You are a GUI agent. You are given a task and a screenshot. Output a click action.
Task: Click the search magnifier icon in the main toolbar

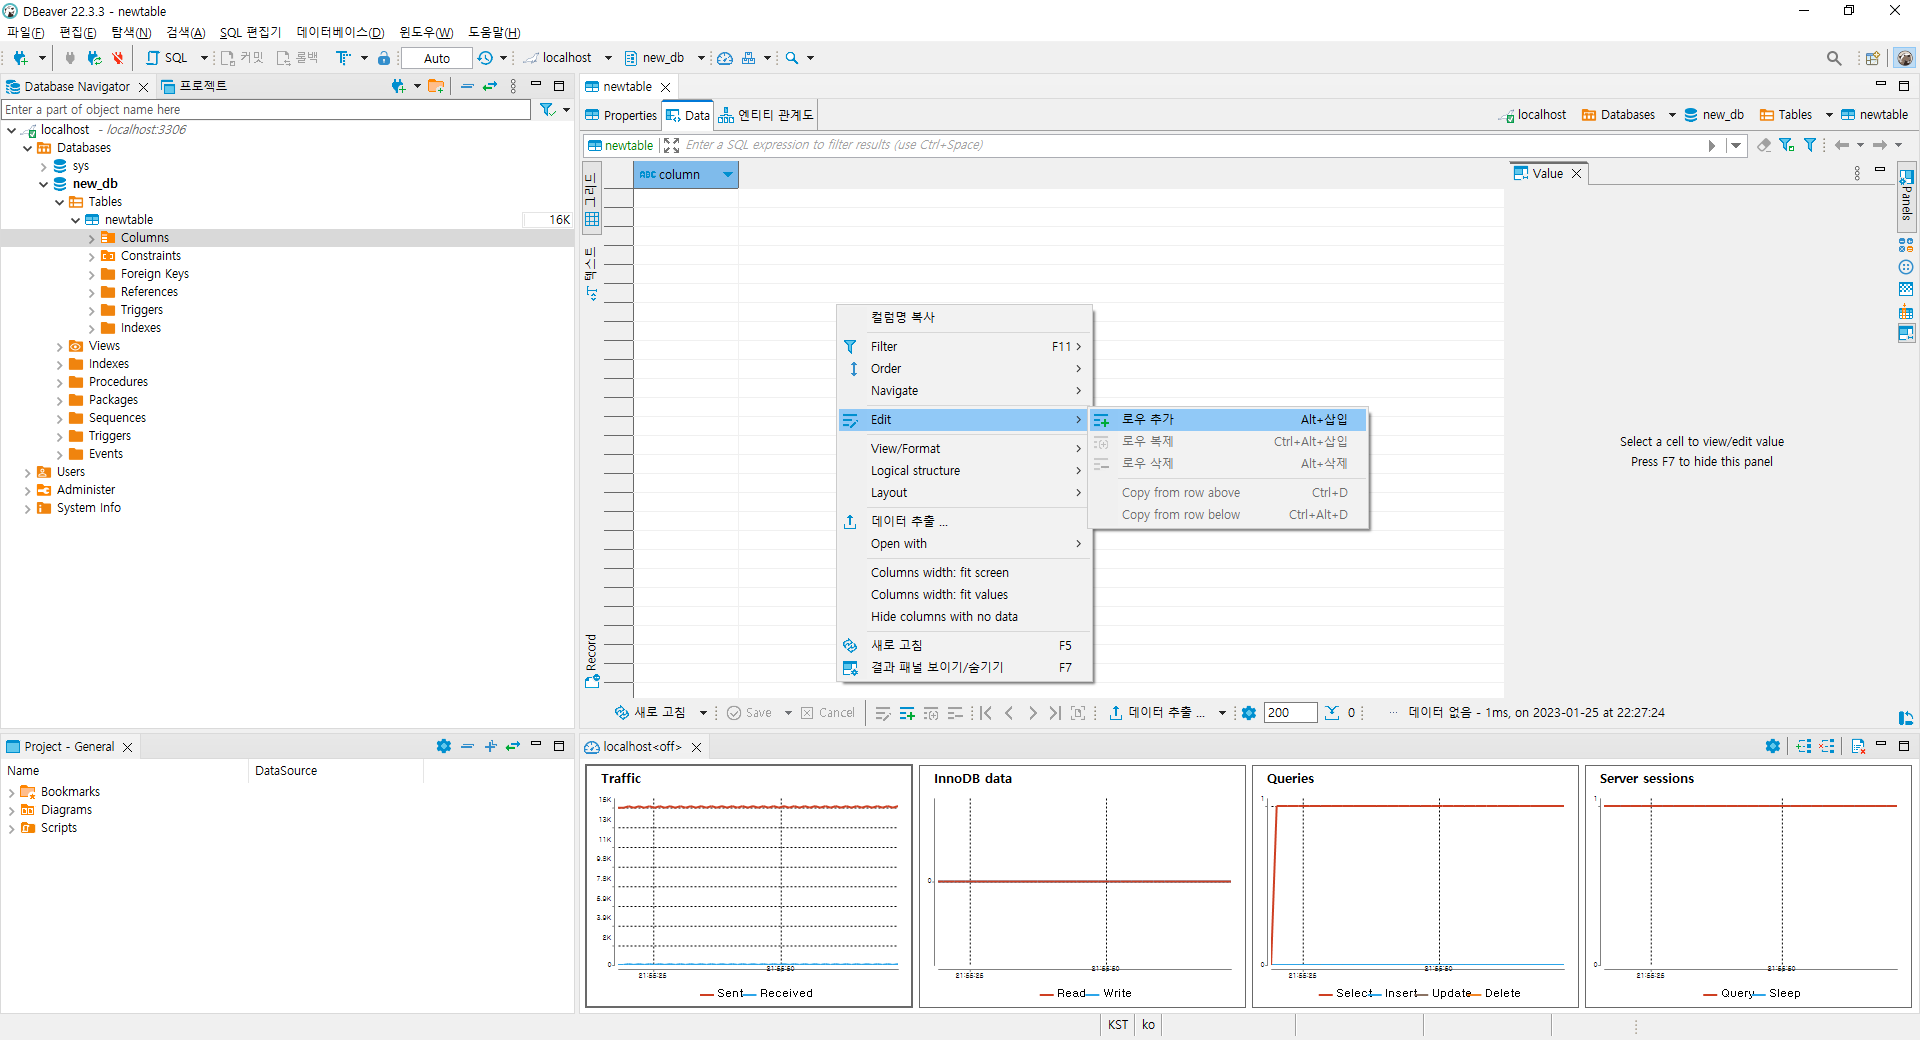tap(792, 58)
